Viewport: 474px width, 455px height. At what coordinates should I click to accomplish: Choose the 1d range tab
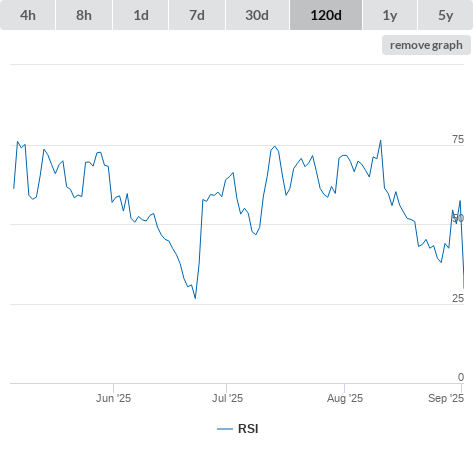(141, 15)
